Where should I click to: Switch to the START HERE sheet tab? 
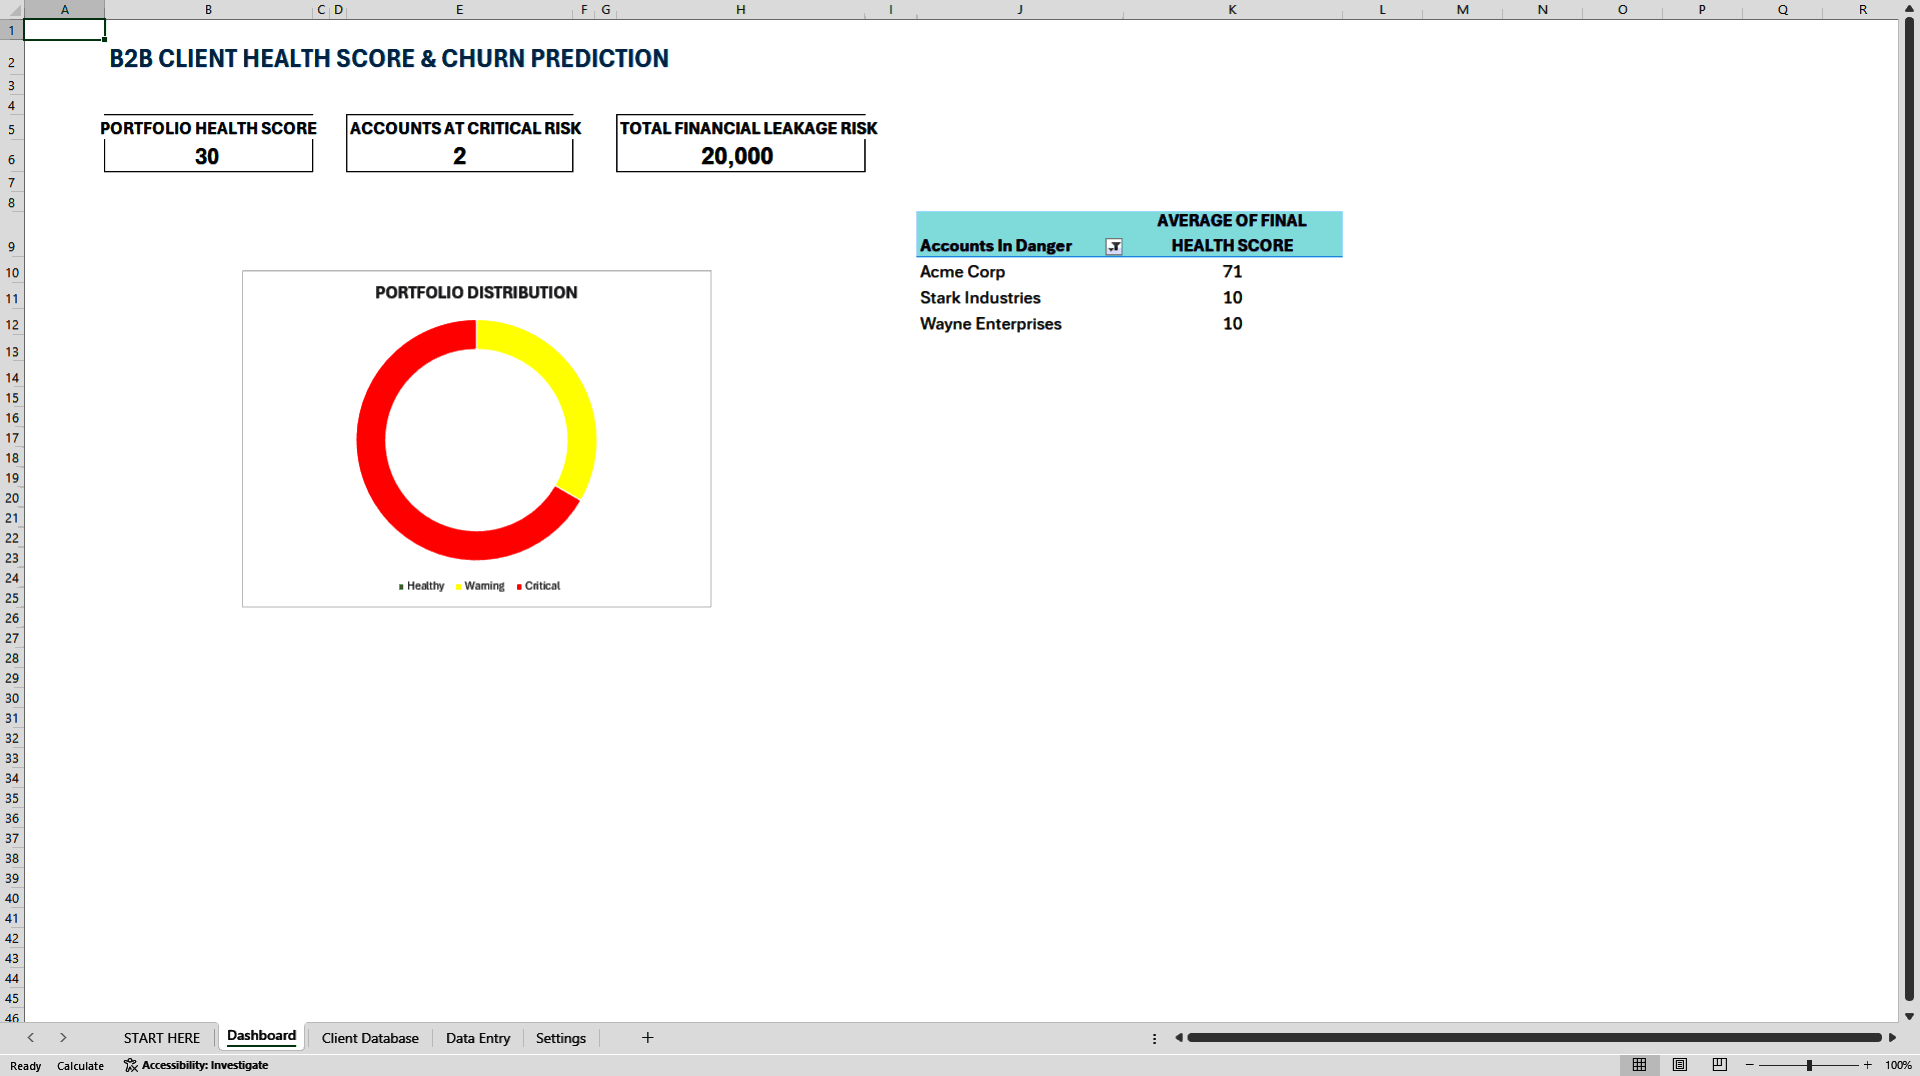pos(162,1038)
